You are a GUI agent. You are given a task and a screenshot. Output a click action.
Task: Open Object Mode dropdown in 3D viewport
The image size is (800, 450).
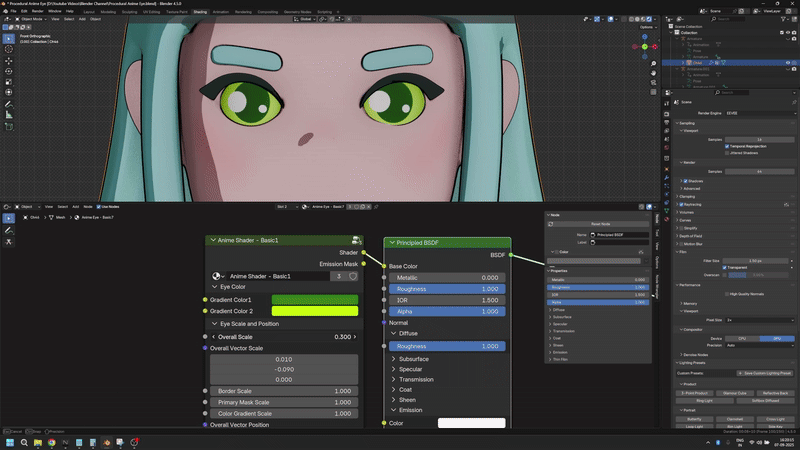point(31,19)
